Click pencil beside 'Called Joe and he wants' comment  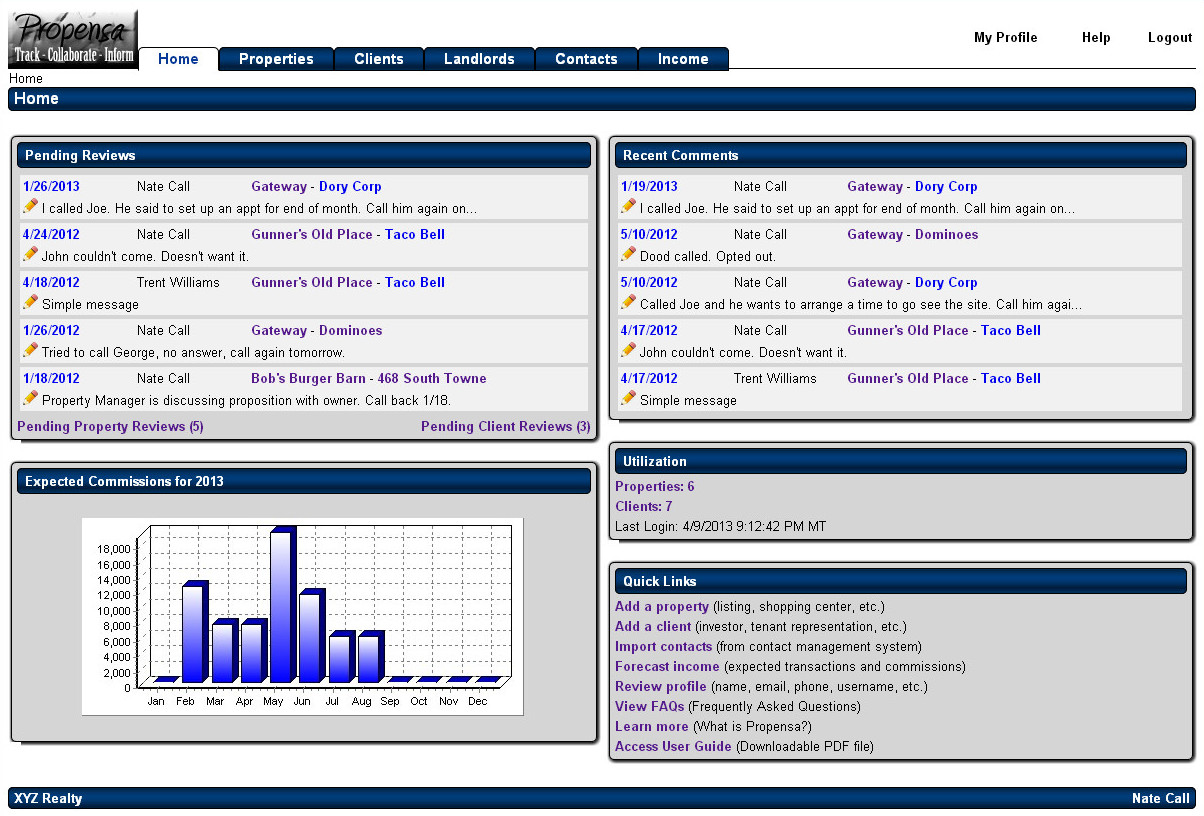tap(628, 302)
